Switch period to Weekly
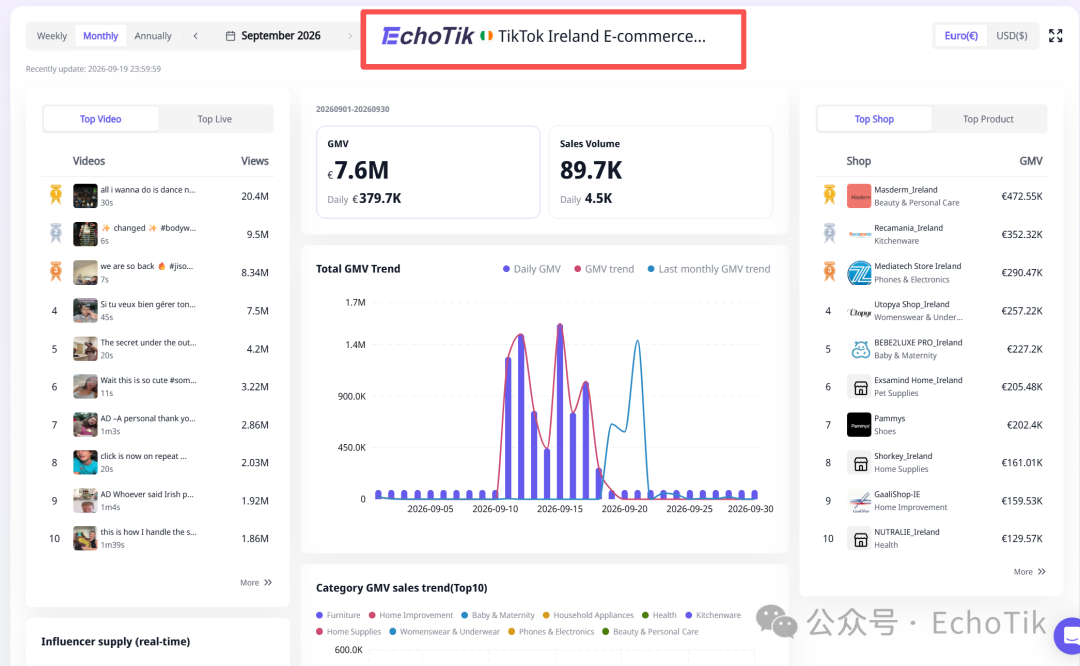The image size is (1080, 666). [x=52, y=36]
